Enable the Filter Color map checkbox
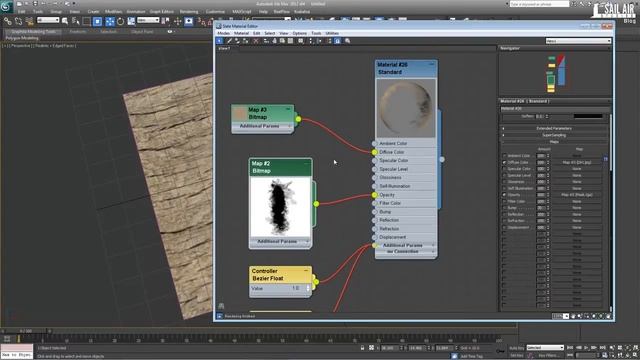640x360 pixels. [x=504, y=201]
